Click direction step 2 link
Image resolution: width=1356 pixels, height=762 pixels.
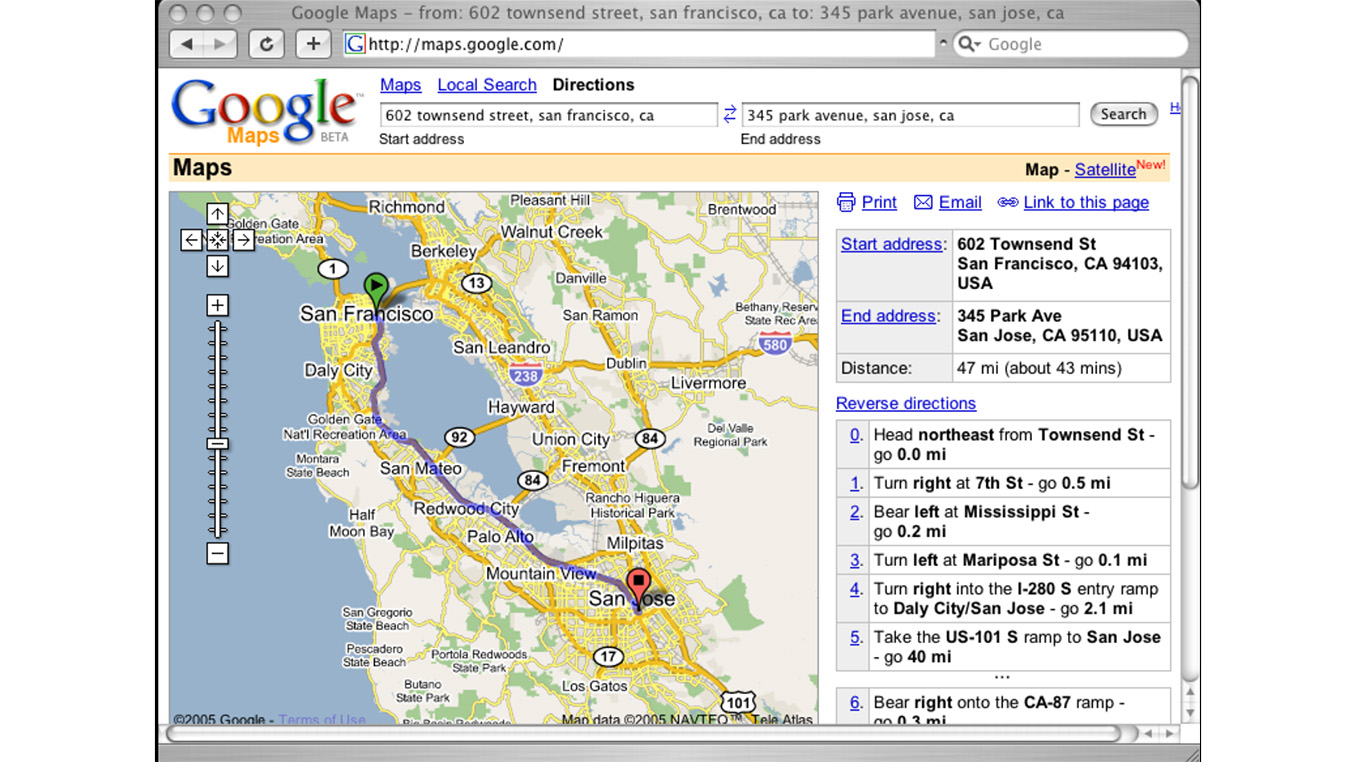tap(855, 512)
